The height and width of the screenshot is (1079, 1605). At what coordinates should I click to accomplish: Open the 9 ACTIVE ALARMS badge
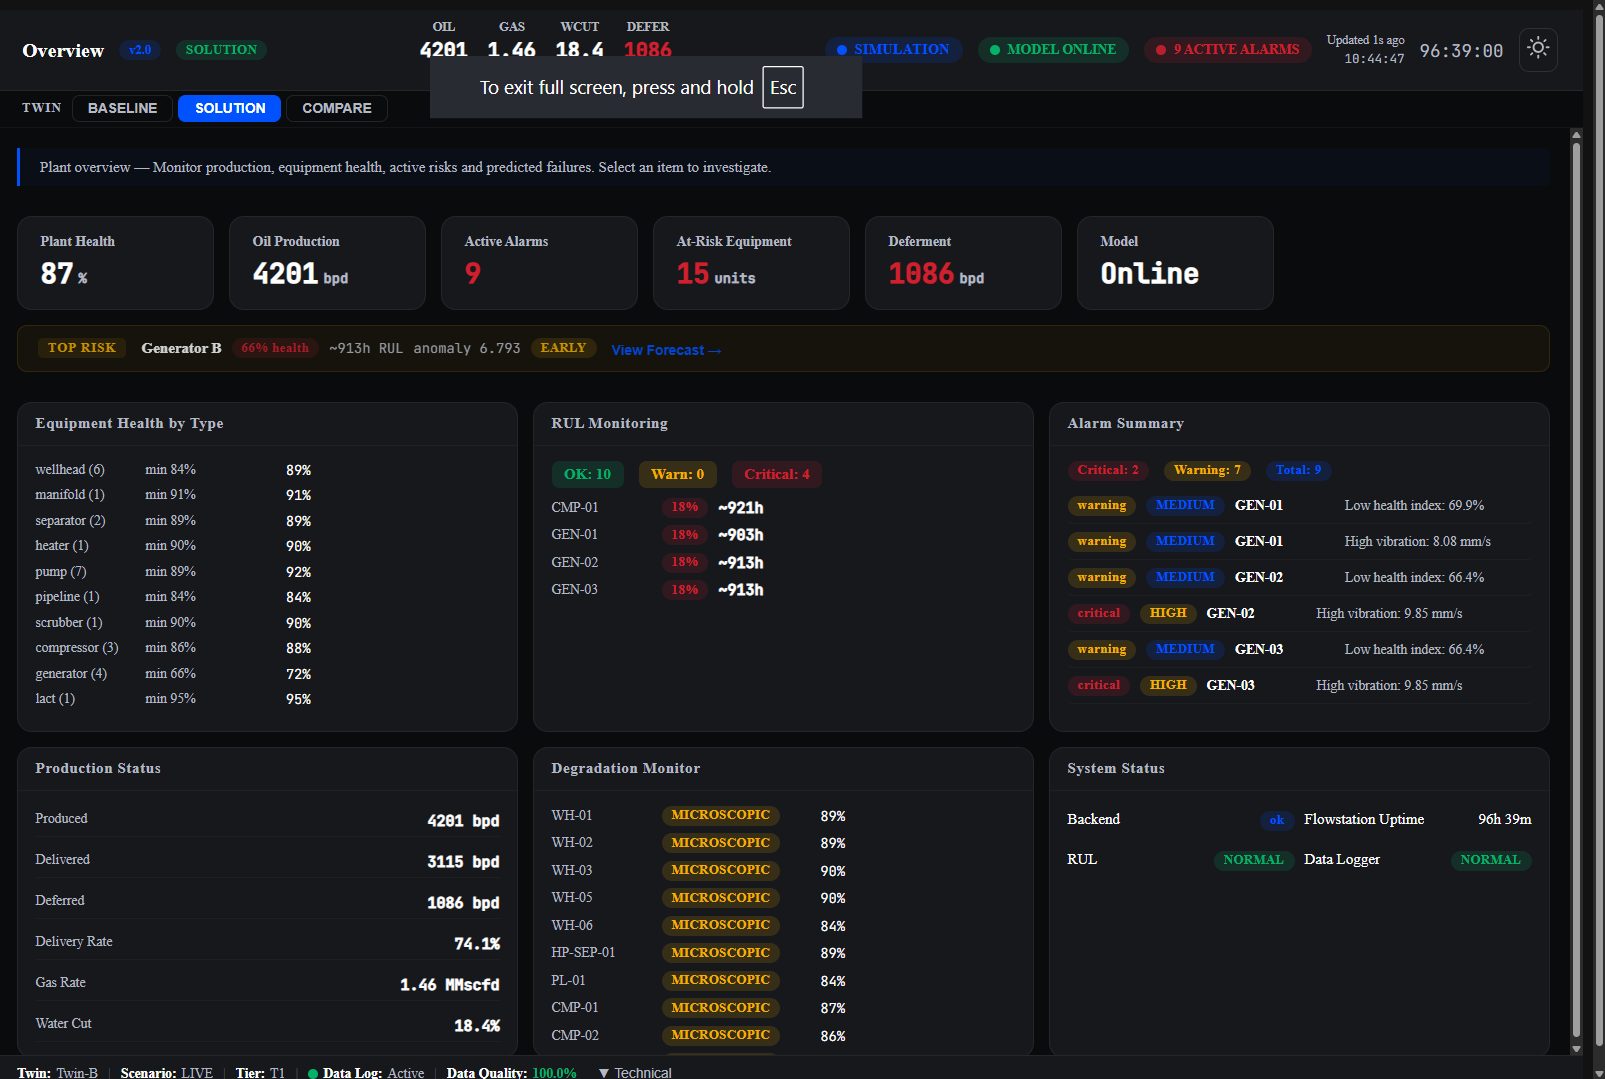(x=1228, y=49)
